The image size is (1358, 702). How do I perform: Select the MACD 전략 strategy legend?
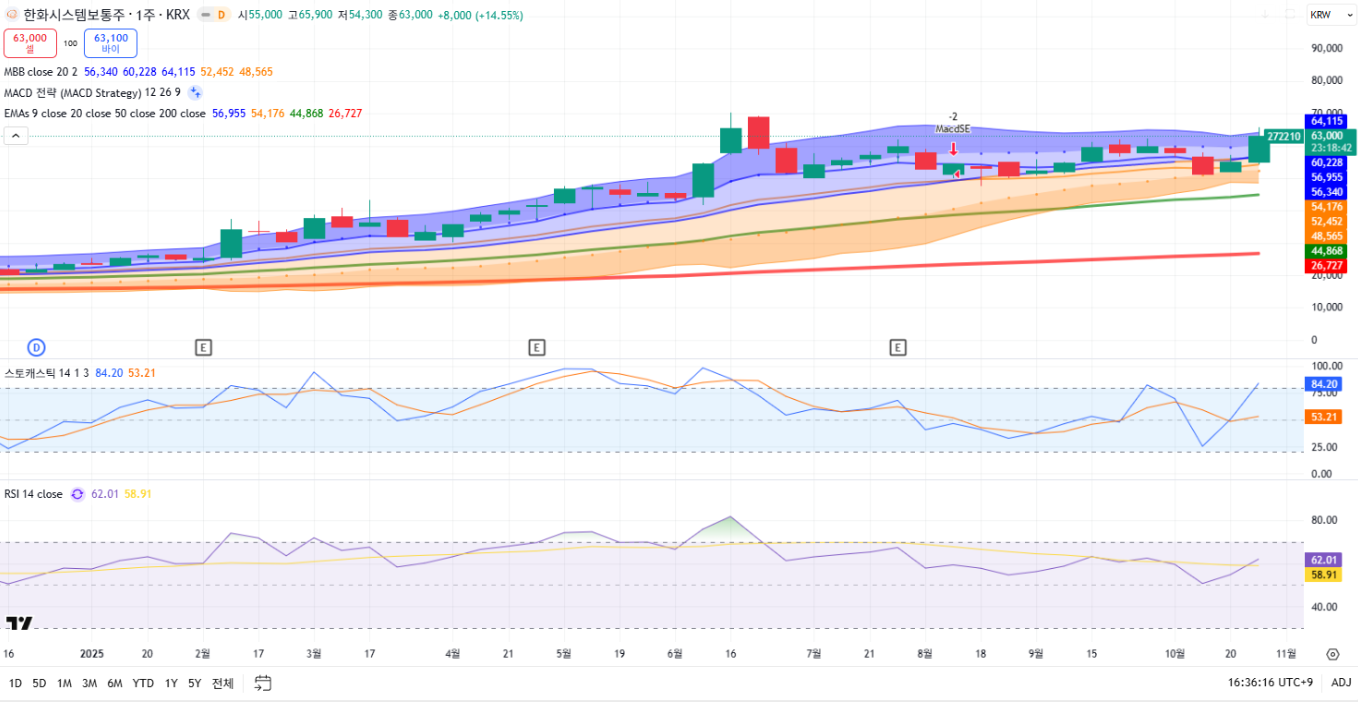pos(92,92)
